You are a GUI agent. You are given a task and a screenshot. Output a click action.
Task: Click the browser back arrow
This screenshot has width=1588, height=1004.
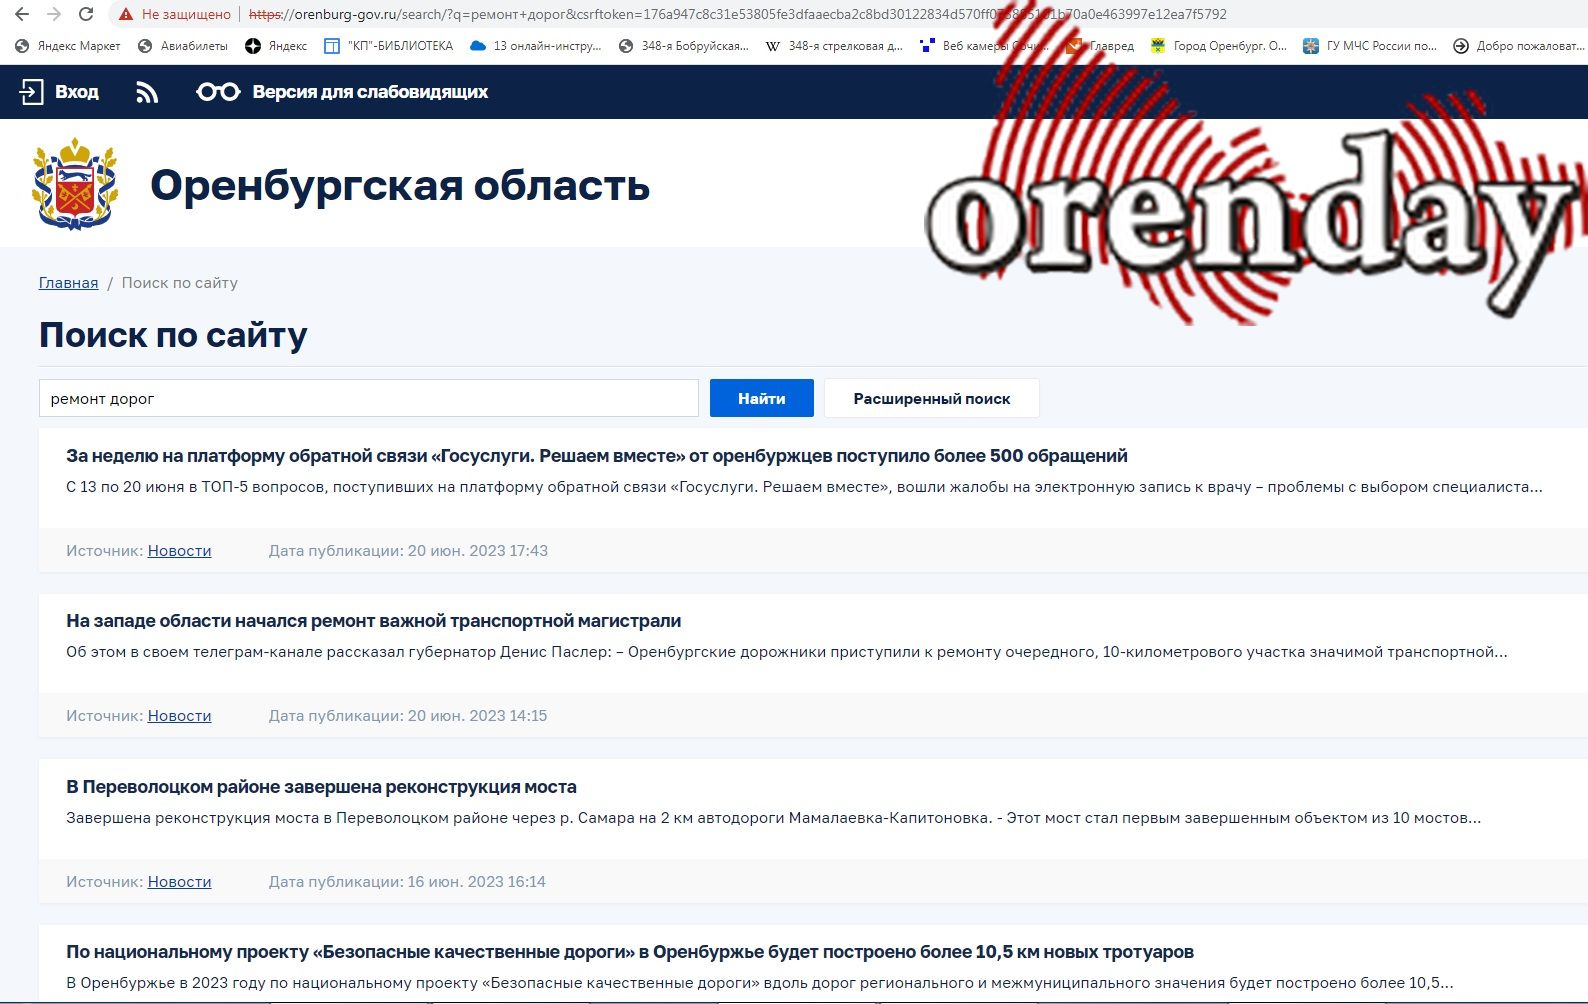click(22, 14)
